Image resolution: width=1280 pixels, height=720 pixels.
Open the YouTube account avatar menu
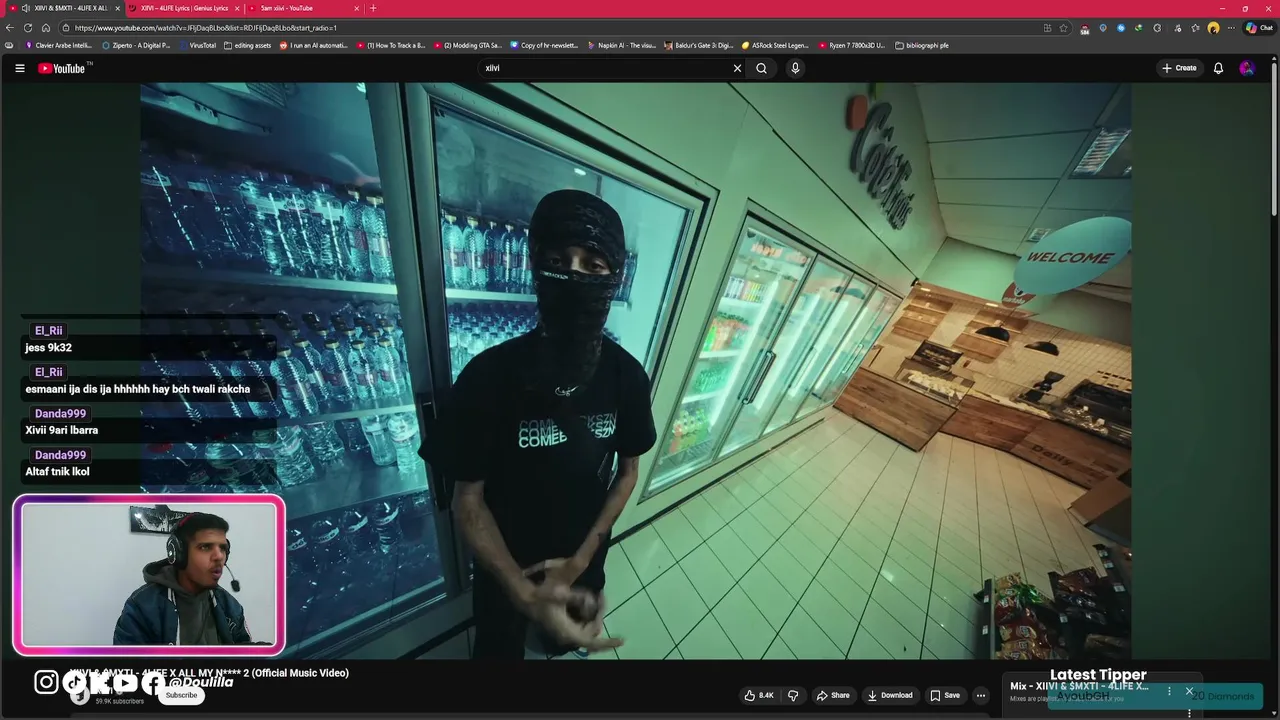tap(1246, 68)
